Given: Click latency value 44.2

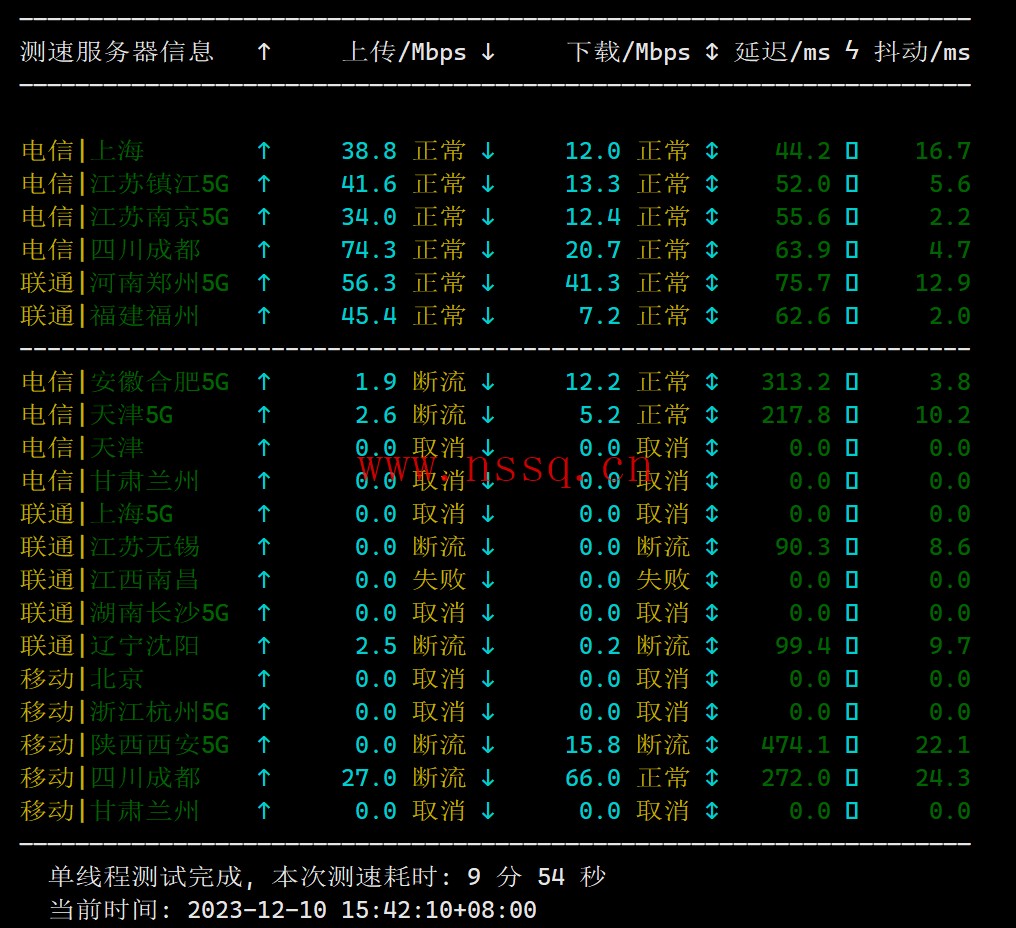Looking at the screenshot, I should (803, 151).
